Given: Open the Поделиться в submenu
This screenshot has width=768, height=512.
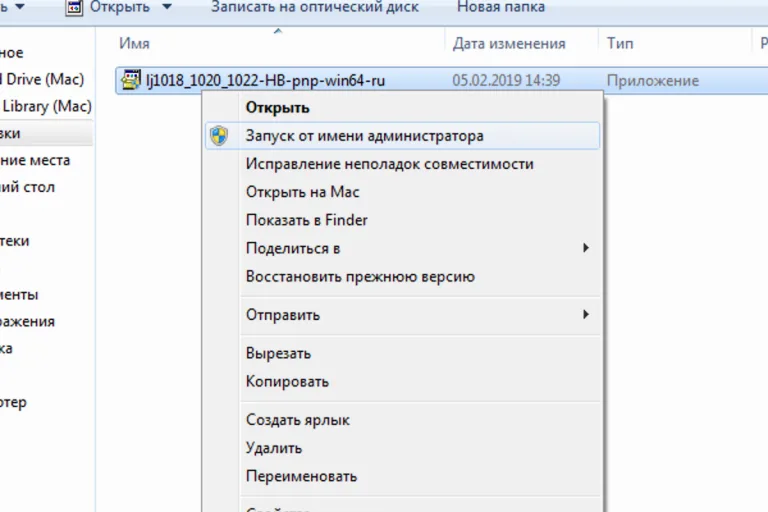Looking at the screenshot, I should pyautogui.click(x=402, y=248).
